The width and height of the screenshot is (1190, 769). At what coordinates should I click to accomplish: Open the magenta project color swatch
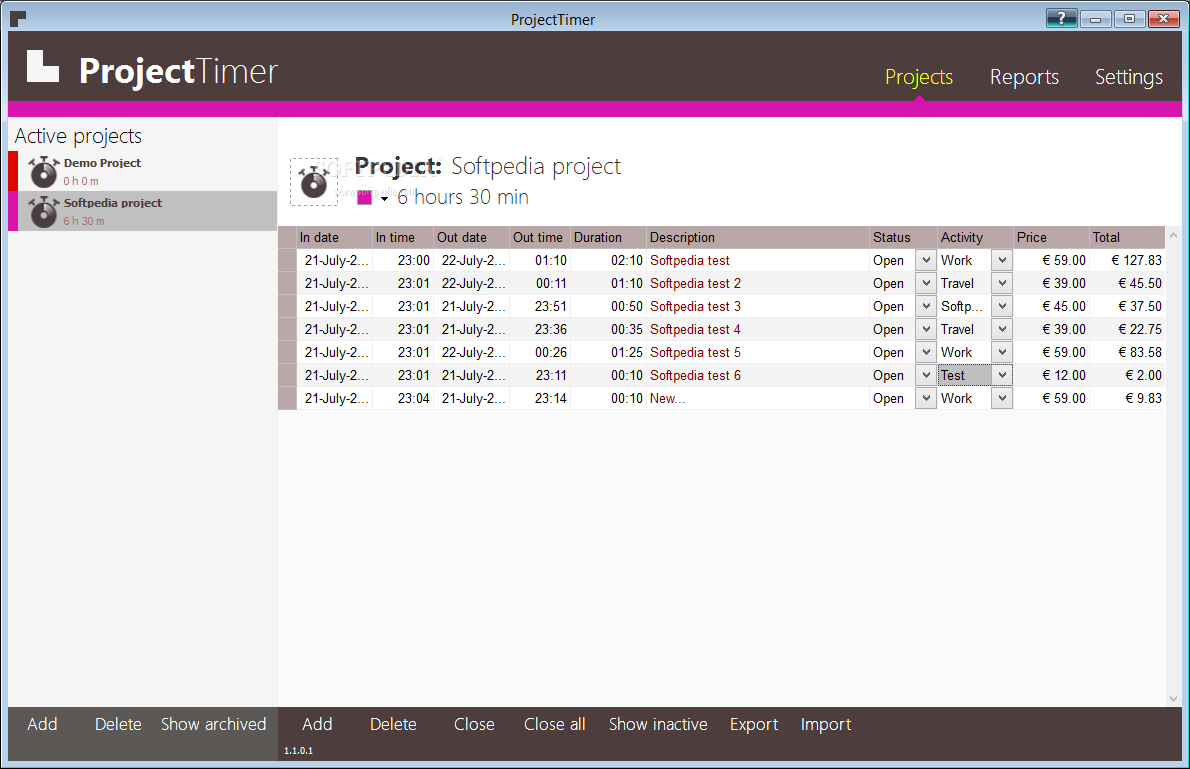(x=364, y=197)
